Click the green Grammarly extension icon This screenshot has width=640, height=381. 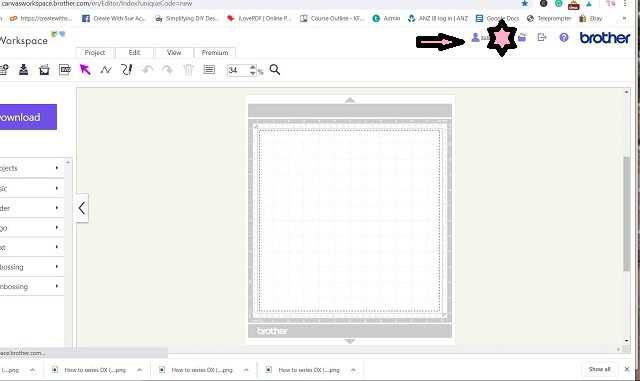(x=558, y=4)
